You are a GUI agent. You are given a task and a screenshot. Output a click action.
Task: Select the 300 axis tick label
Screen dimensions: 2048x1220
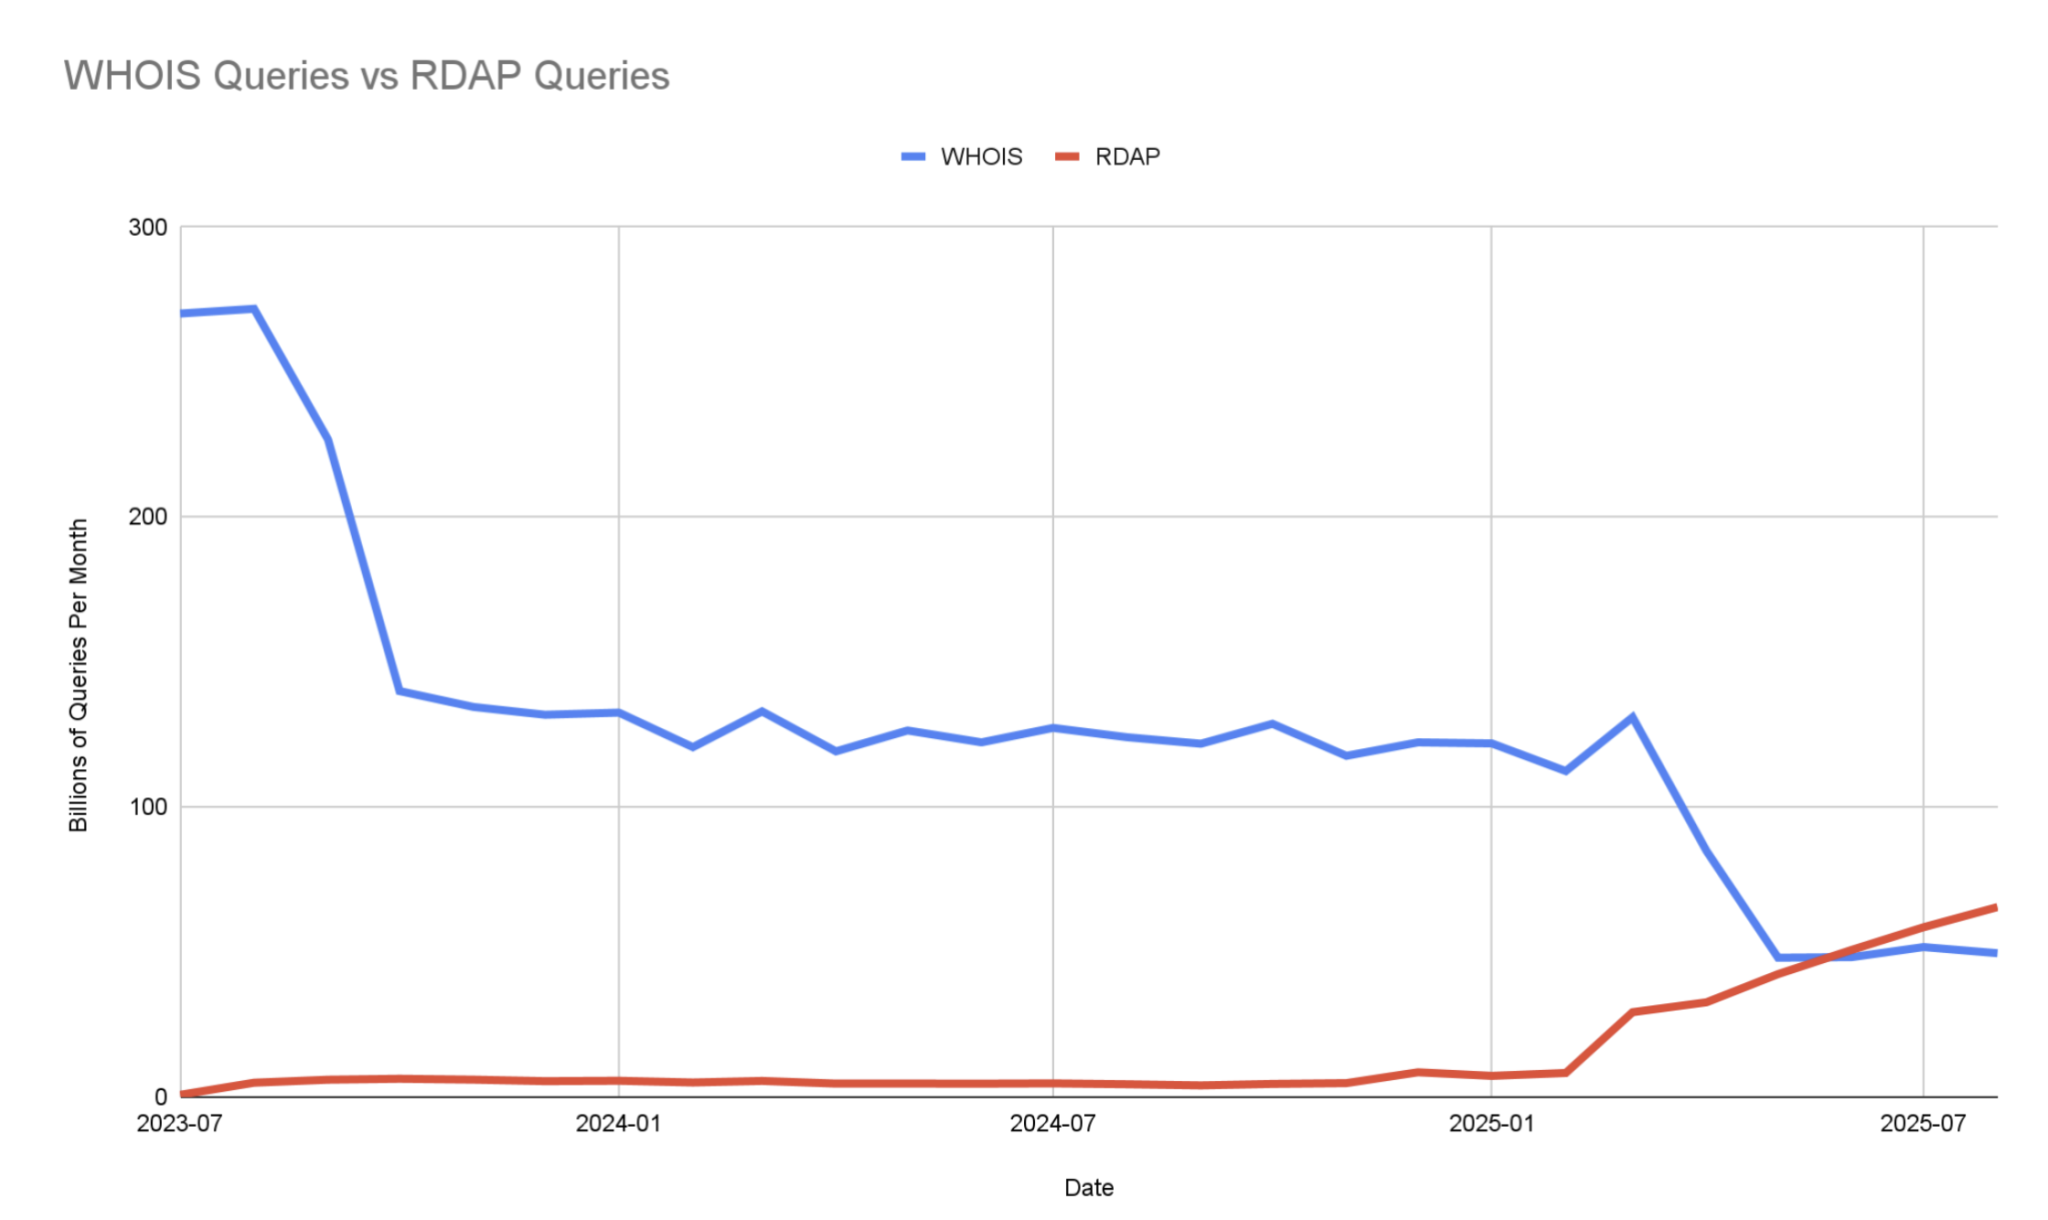coord(148,227)
